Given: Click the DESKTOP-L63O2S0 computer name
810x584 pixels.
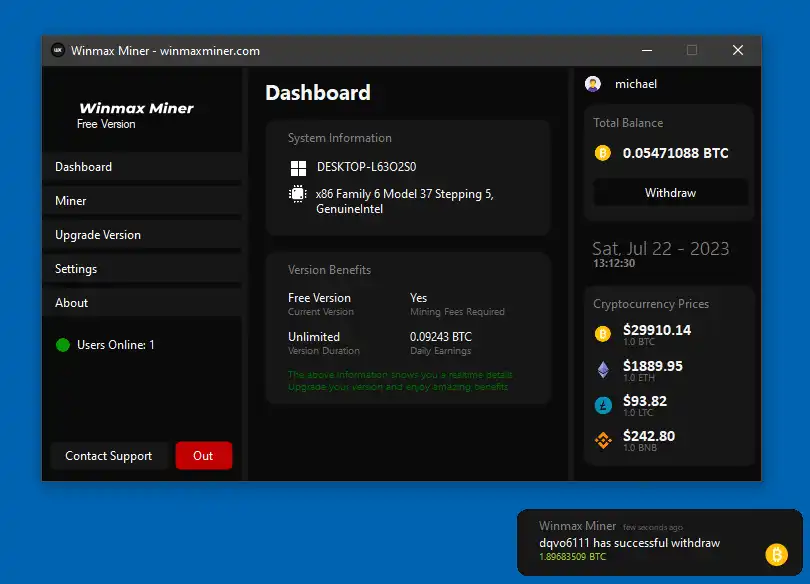Looking at the screenshot, I should (366, 167).
